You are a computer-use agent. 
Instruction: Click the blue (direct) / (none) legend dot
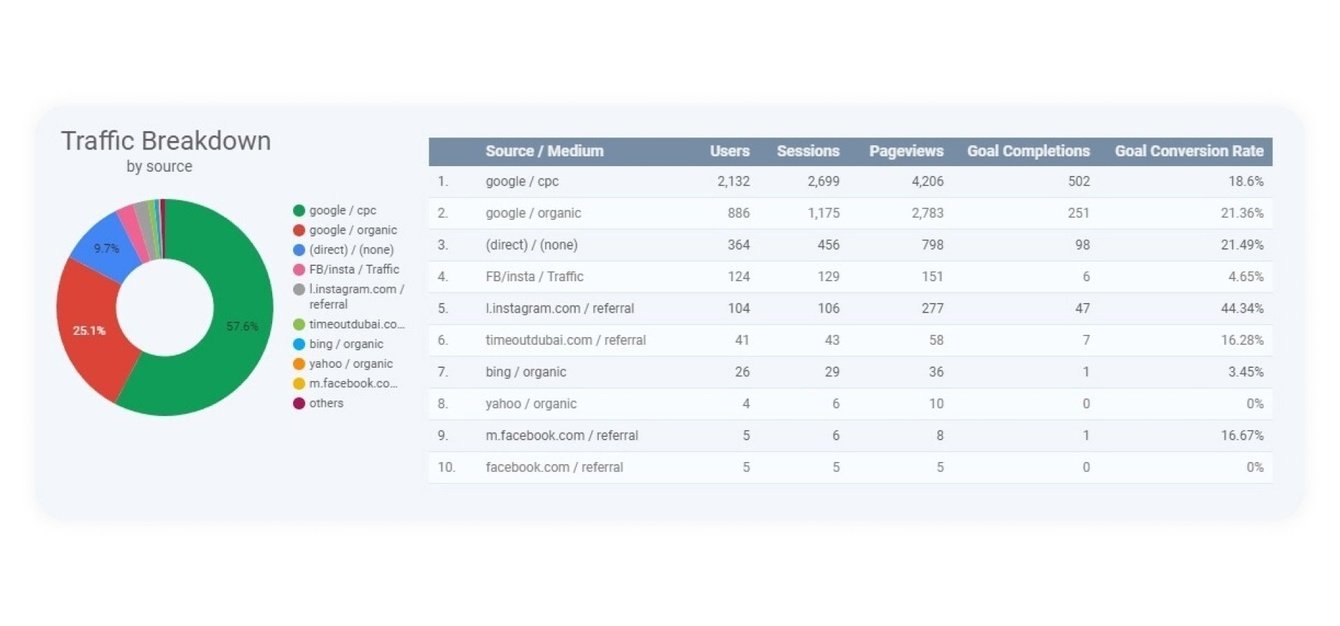coord(298,250)
